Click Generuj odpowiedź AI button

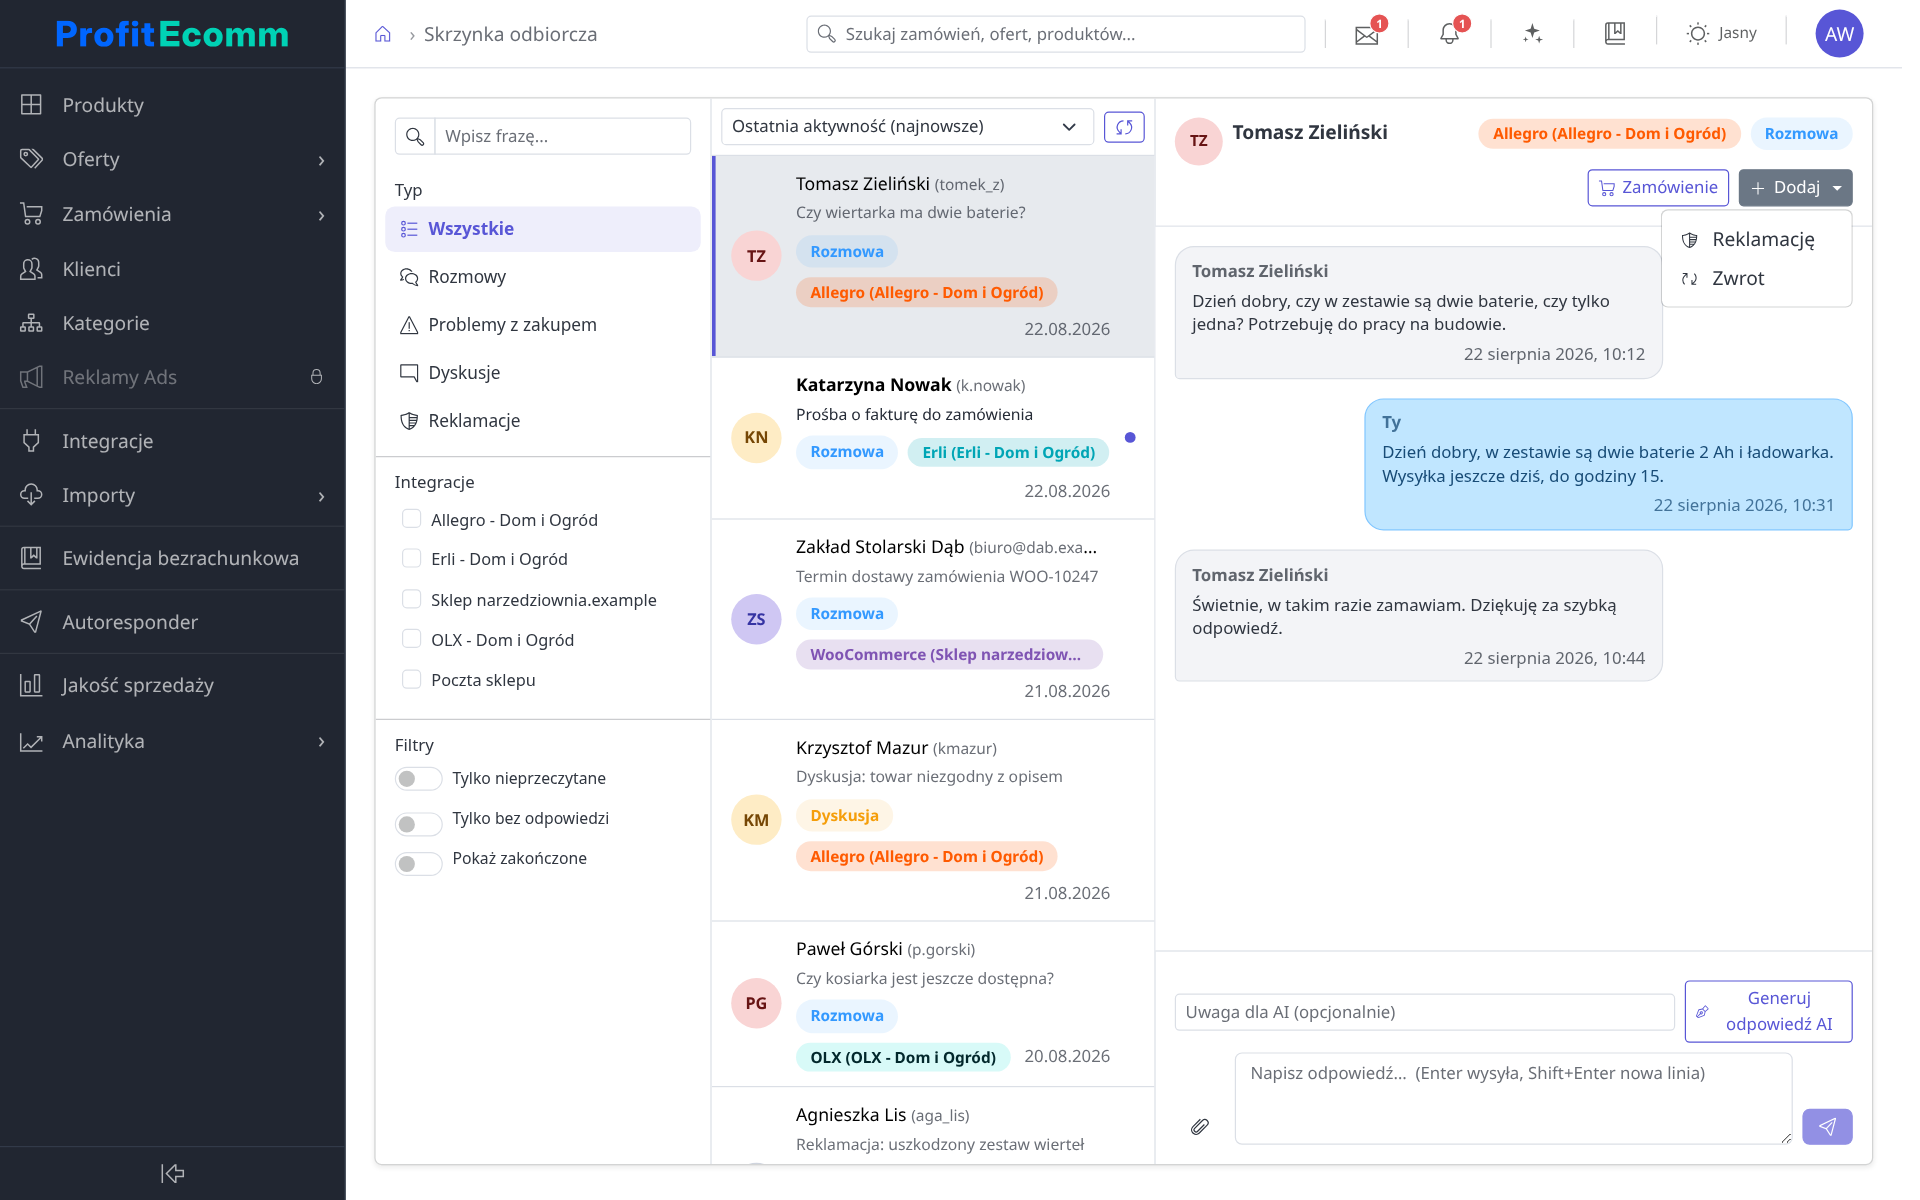point(1768,1011)
